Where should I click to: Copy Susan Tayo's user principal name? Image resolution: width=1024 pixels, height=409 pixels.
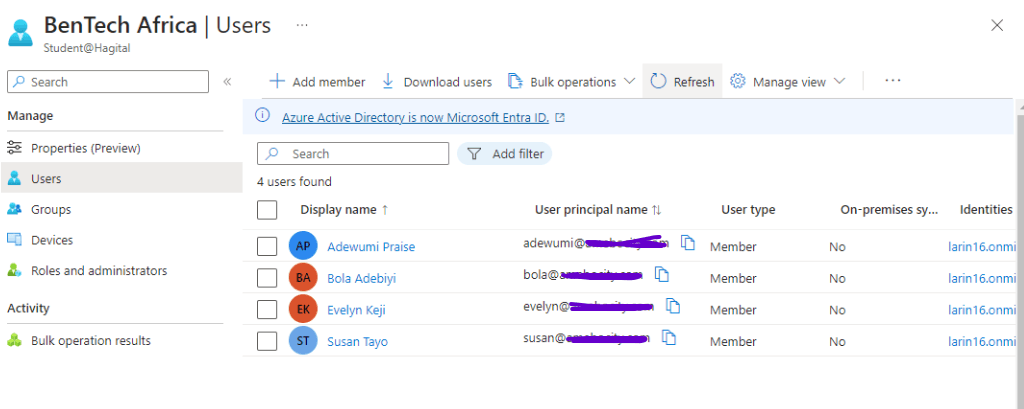tap(669, 338)
